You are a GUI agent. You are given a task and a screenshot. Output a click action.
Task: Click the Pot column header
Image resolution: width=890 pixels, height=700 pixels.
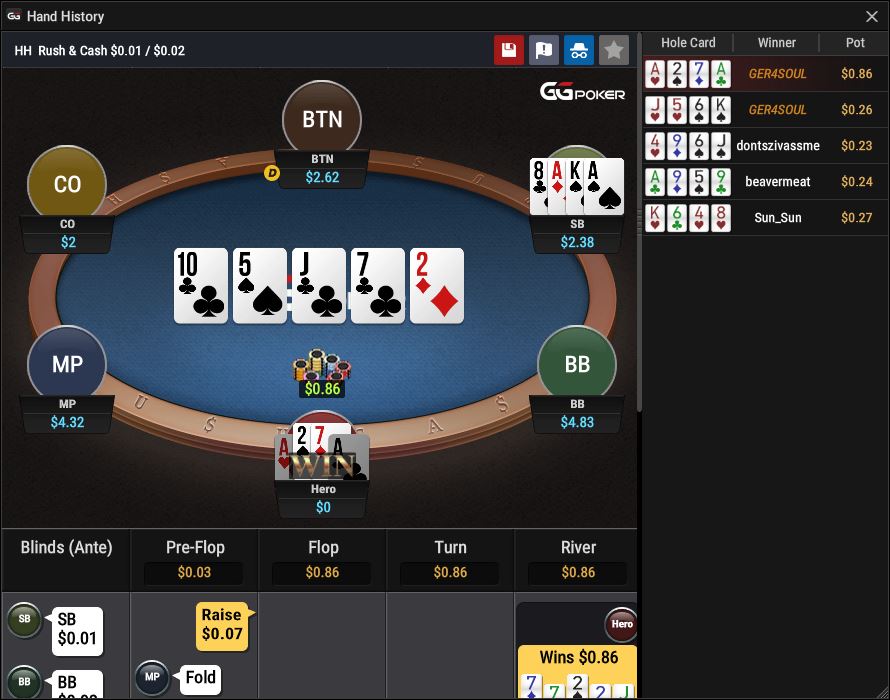tap(854, 43)
